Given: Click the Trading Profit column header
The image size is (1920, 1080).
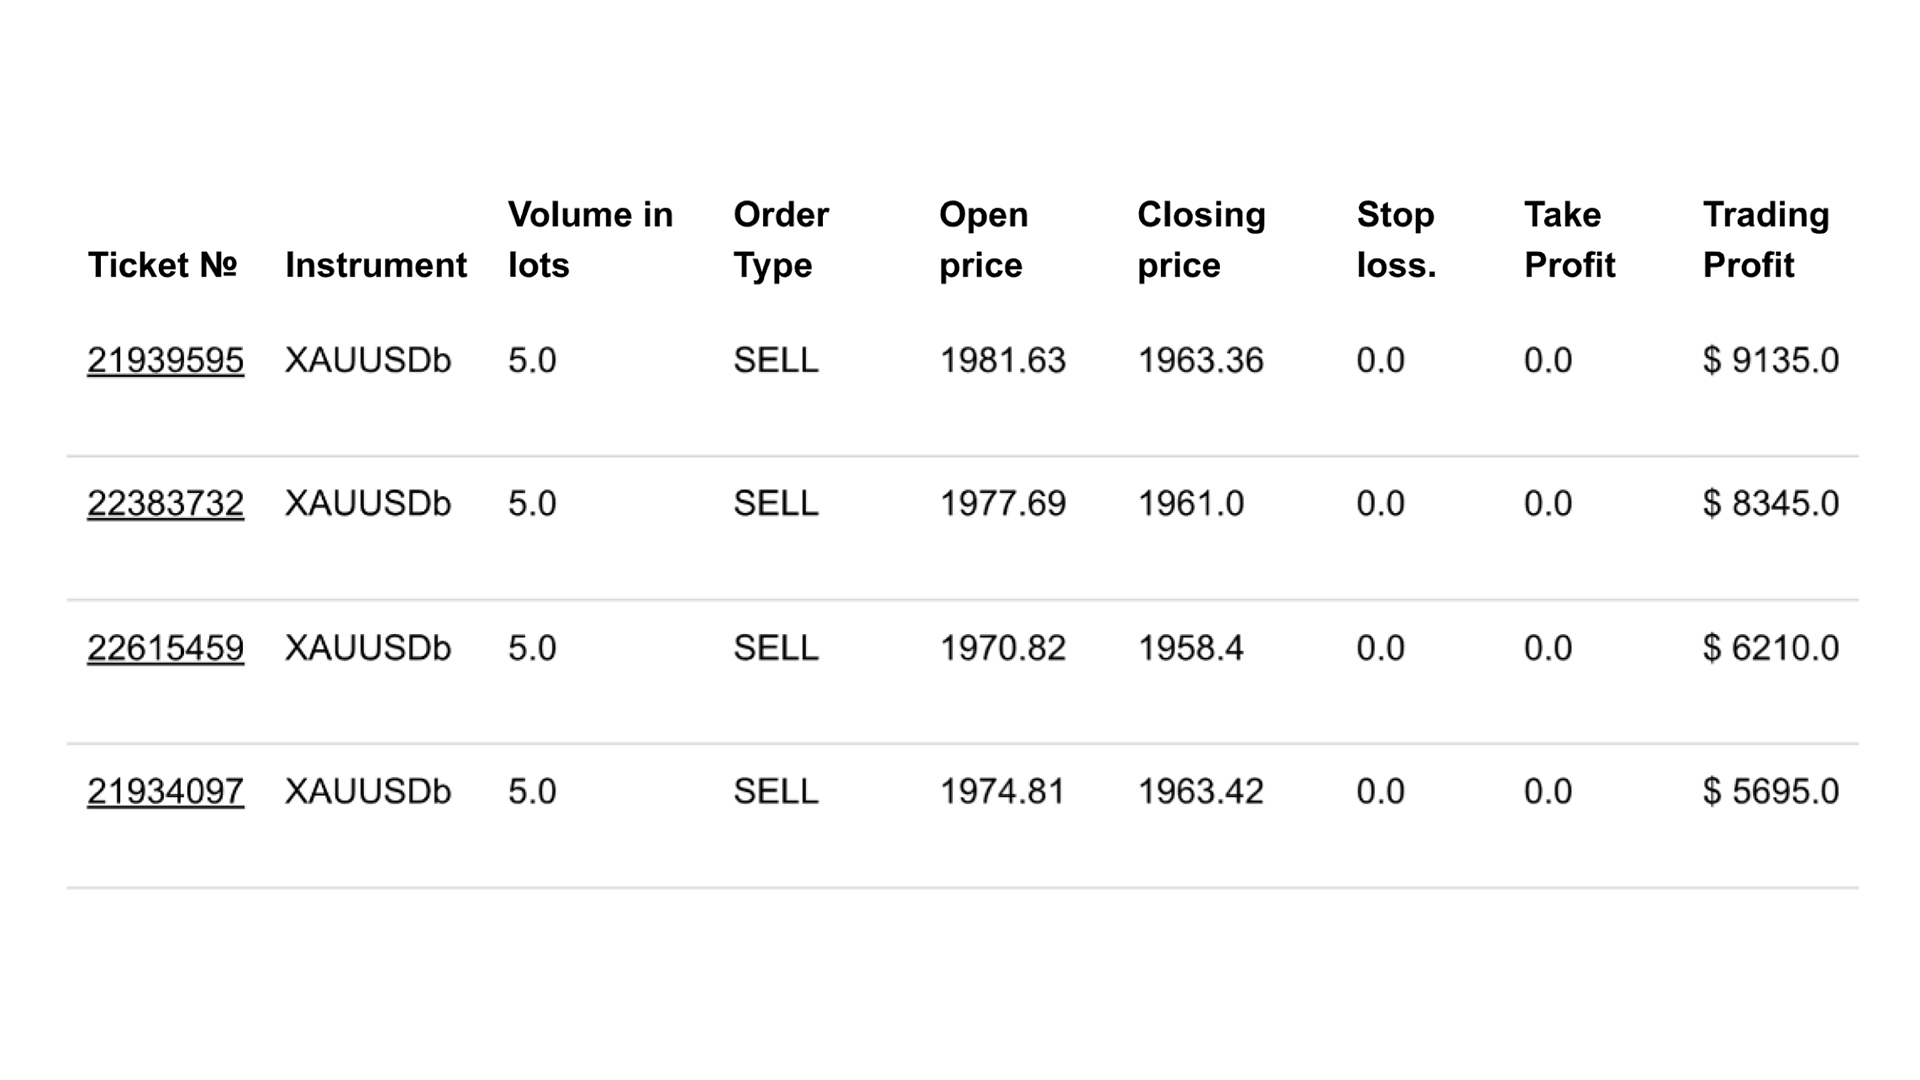Looking at the screenshot, I should click(x=1766, y=239).
